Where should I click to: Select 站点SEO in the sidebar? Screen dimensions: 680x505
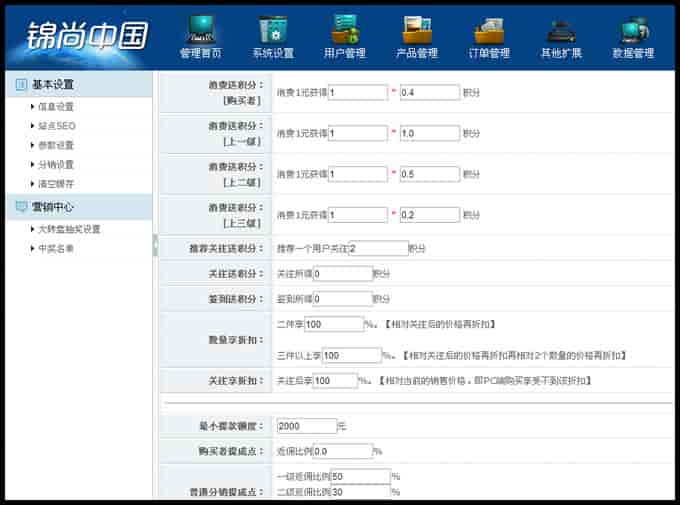56,126
